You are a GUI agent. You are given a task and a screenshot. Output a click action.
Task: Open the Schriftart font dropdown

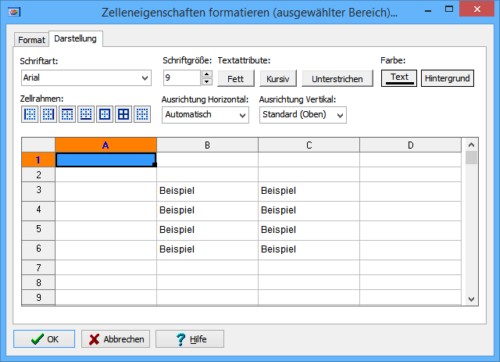(x=86, y=78)
